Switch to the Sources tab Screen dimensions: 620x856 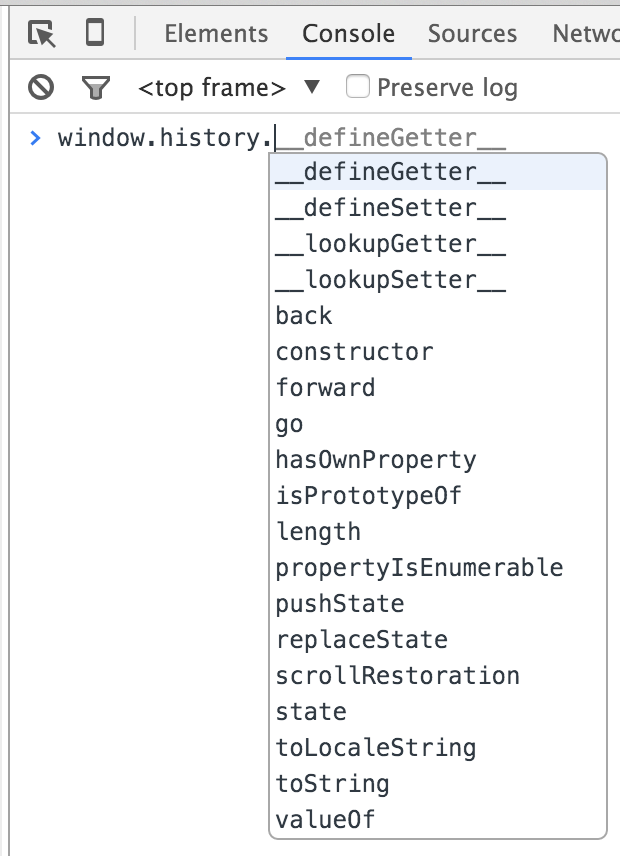(472, 34)
